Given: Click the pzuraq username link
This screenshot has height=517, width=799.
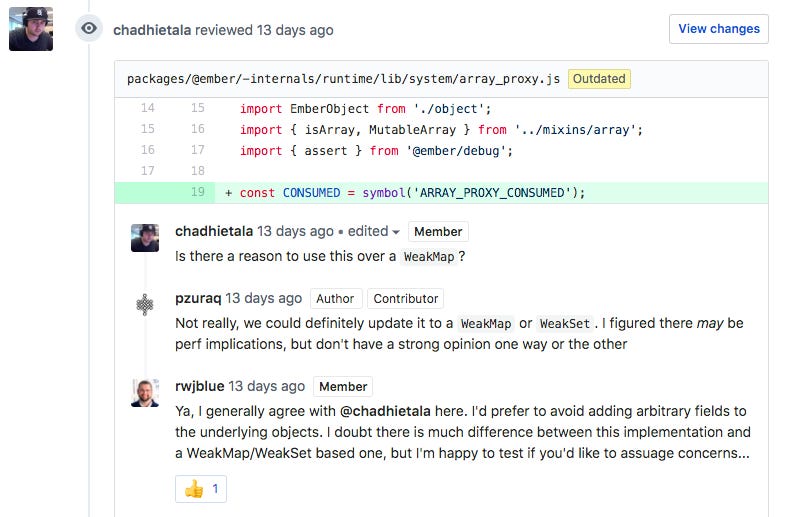Looking at the screenshot, I should [x=198, y=298].
